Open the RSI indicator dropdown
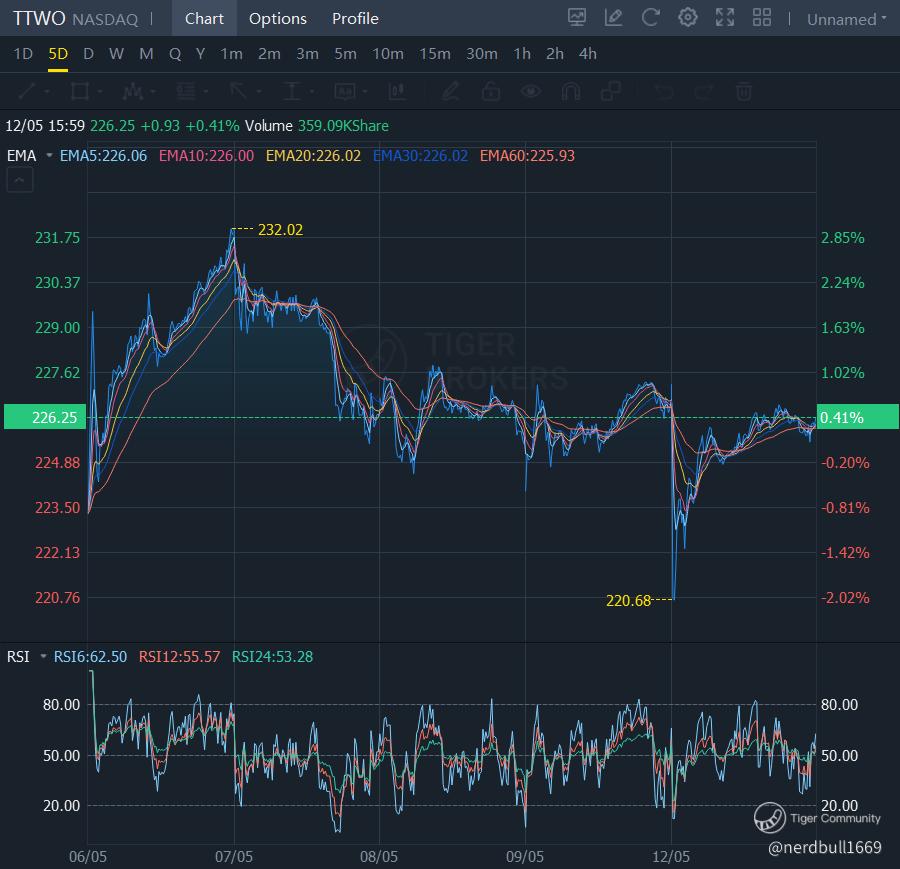 (43, 656)
